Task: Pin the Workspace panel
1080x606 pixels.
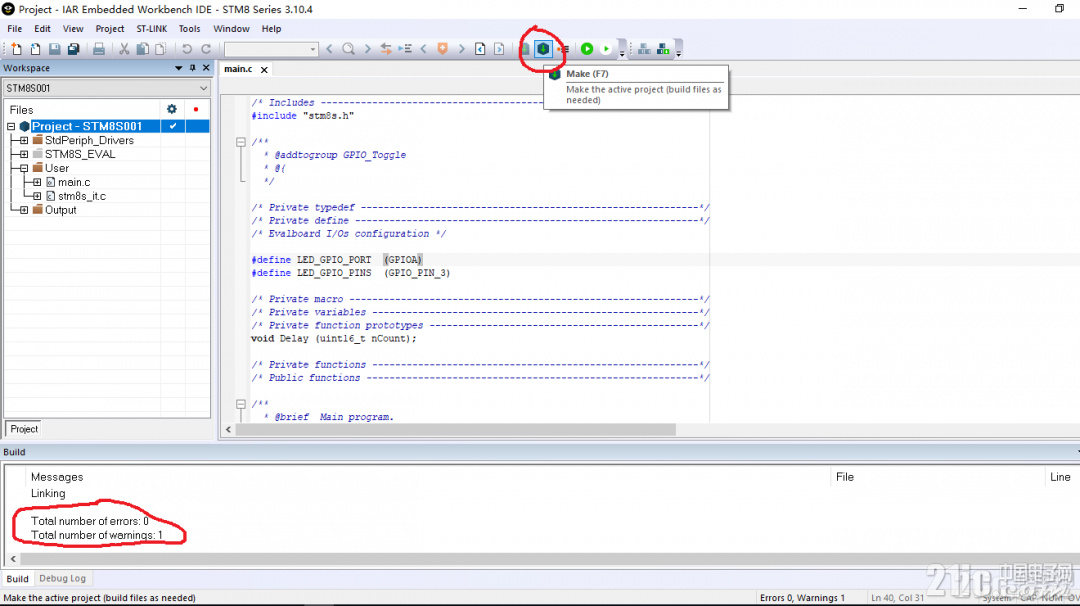Action: [193, 68]
